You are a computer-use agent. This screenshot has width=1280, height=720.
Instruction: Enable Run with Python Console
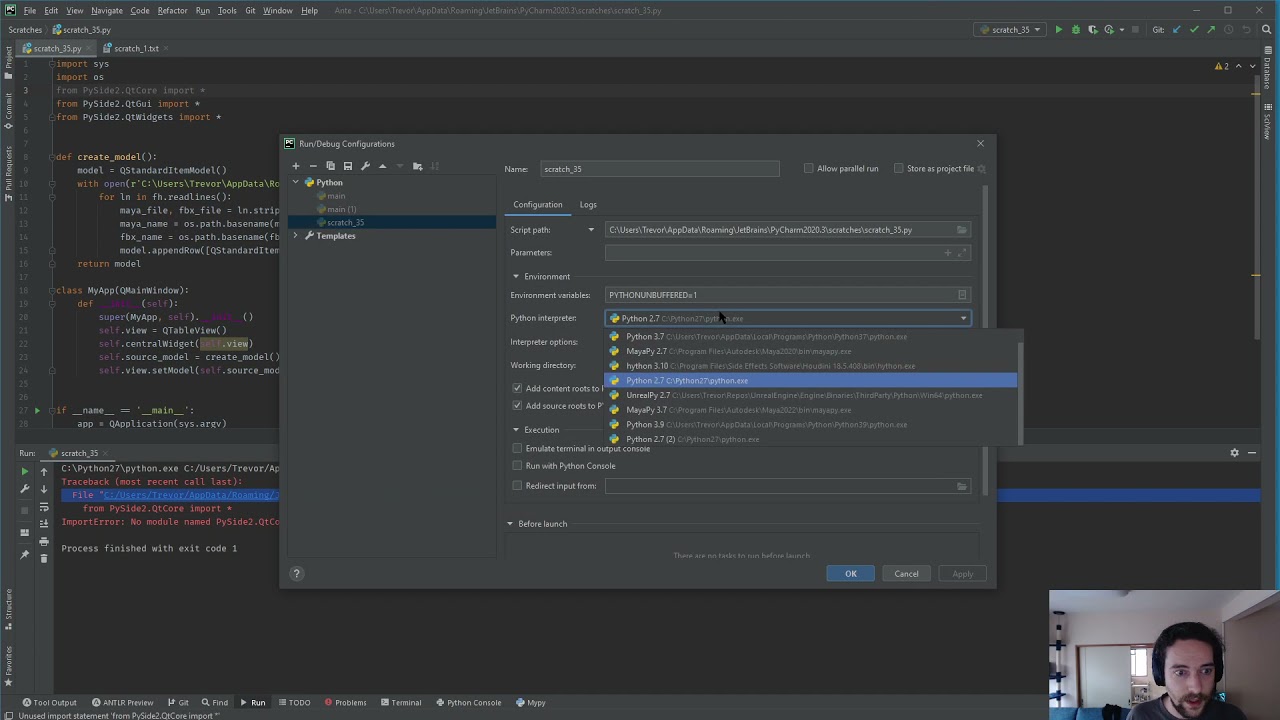pos(517,466)
